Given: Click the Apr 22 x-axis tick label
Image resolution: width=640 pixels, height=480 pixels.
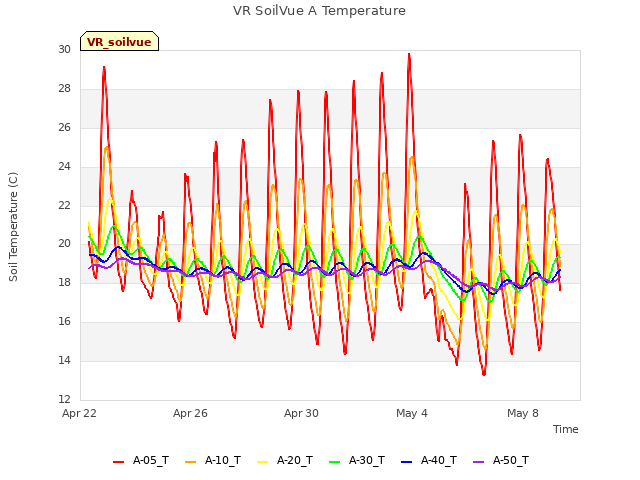Looking at the screenshot, I should tap(79, 413).
